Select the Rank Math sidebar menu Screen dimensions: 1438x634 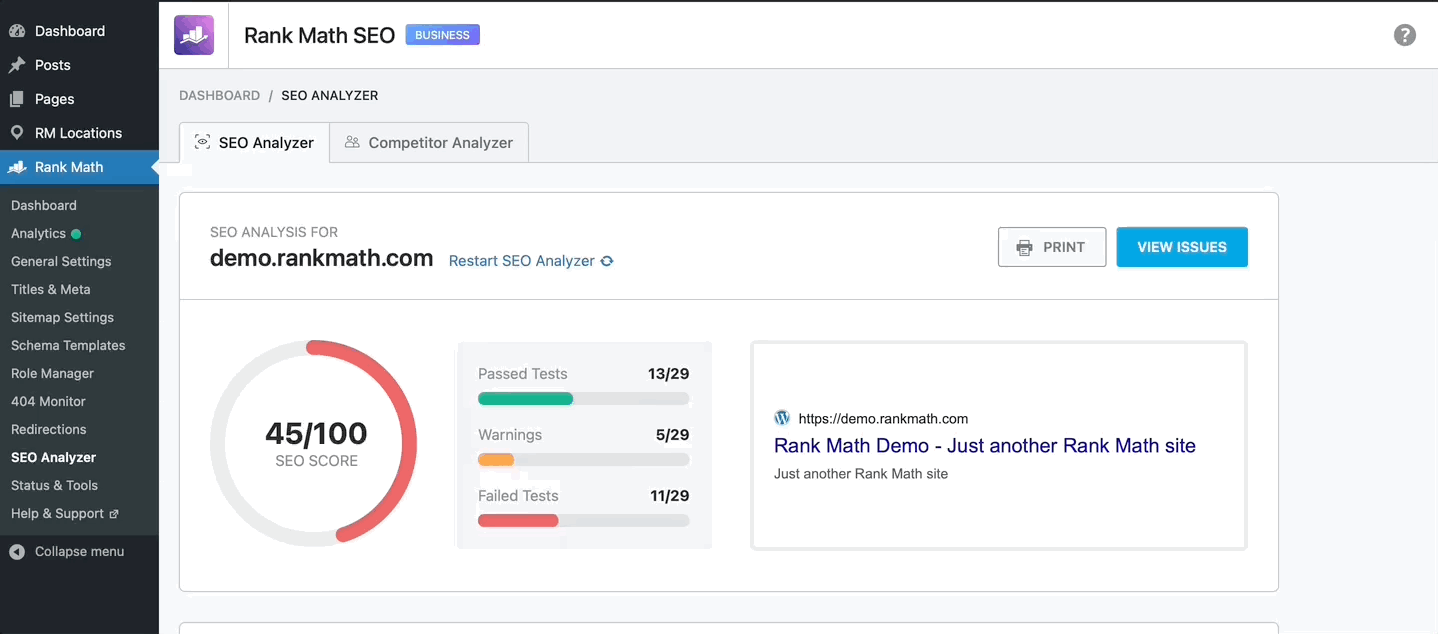pyautogui.click(x=79, y=167)
